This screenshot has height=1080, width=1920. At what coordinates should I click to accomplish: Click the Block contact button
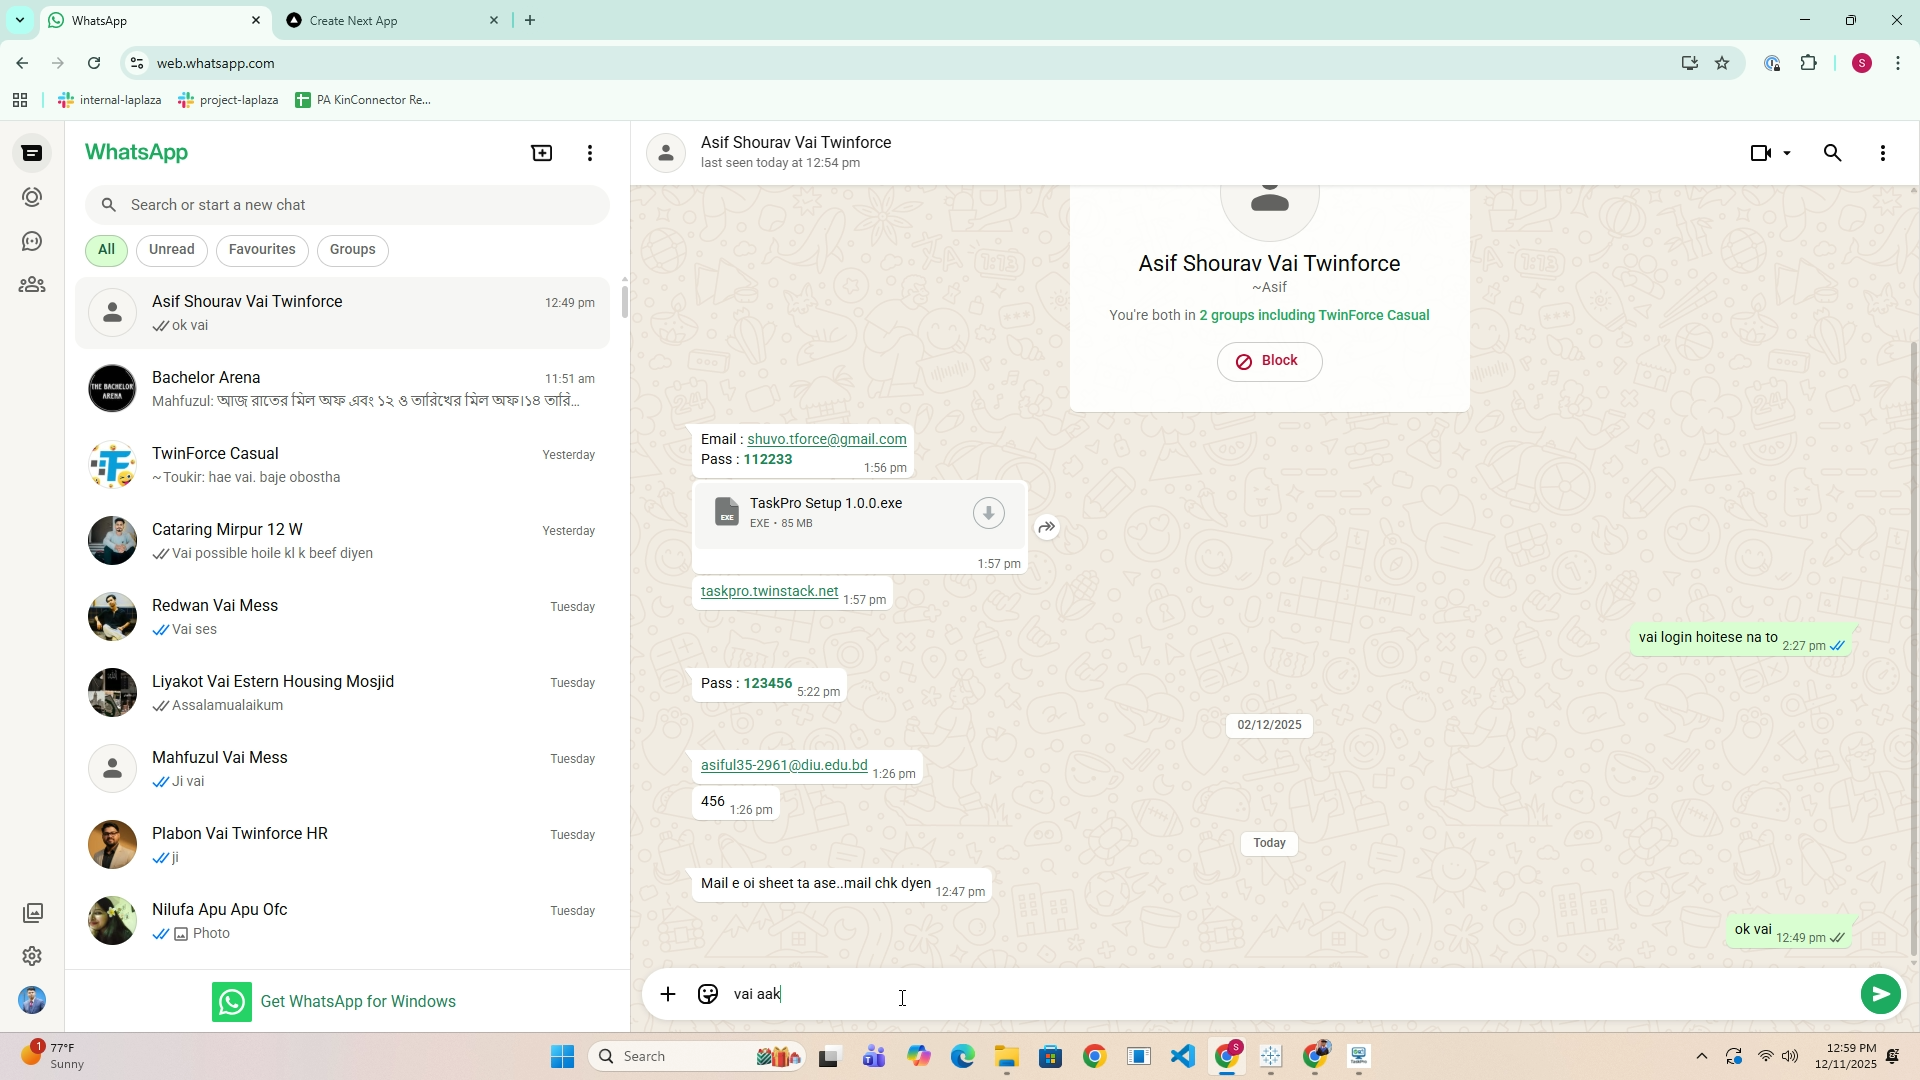(1269, 361)
